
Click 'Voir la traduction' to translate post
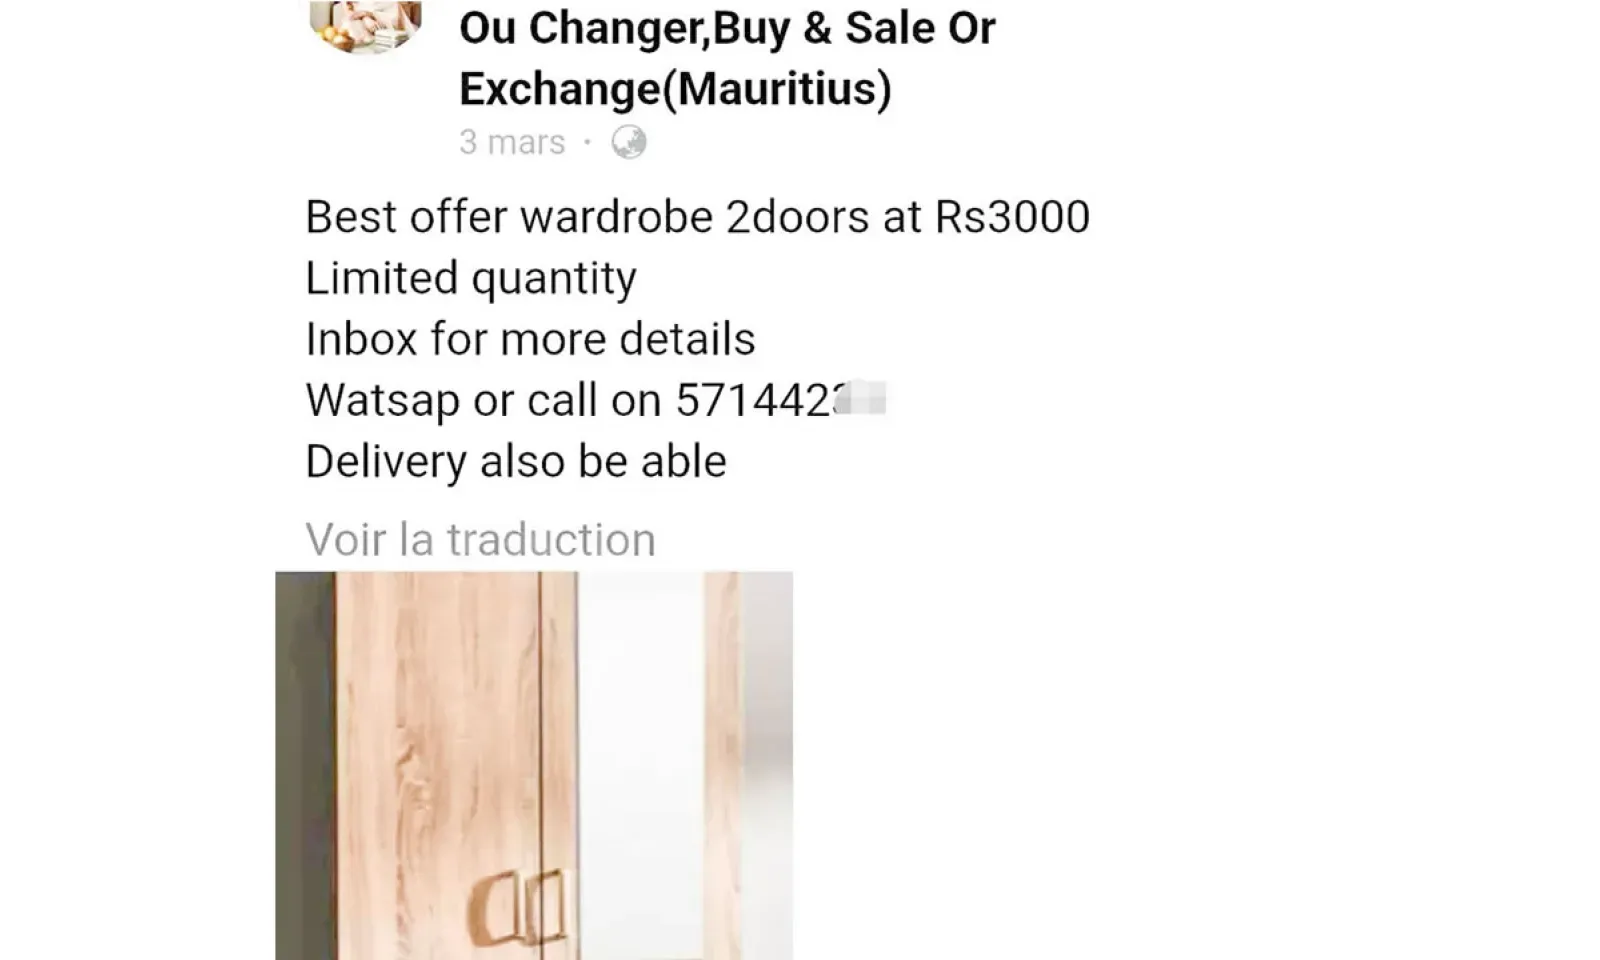pyautogui.click(x=481, y=540)
